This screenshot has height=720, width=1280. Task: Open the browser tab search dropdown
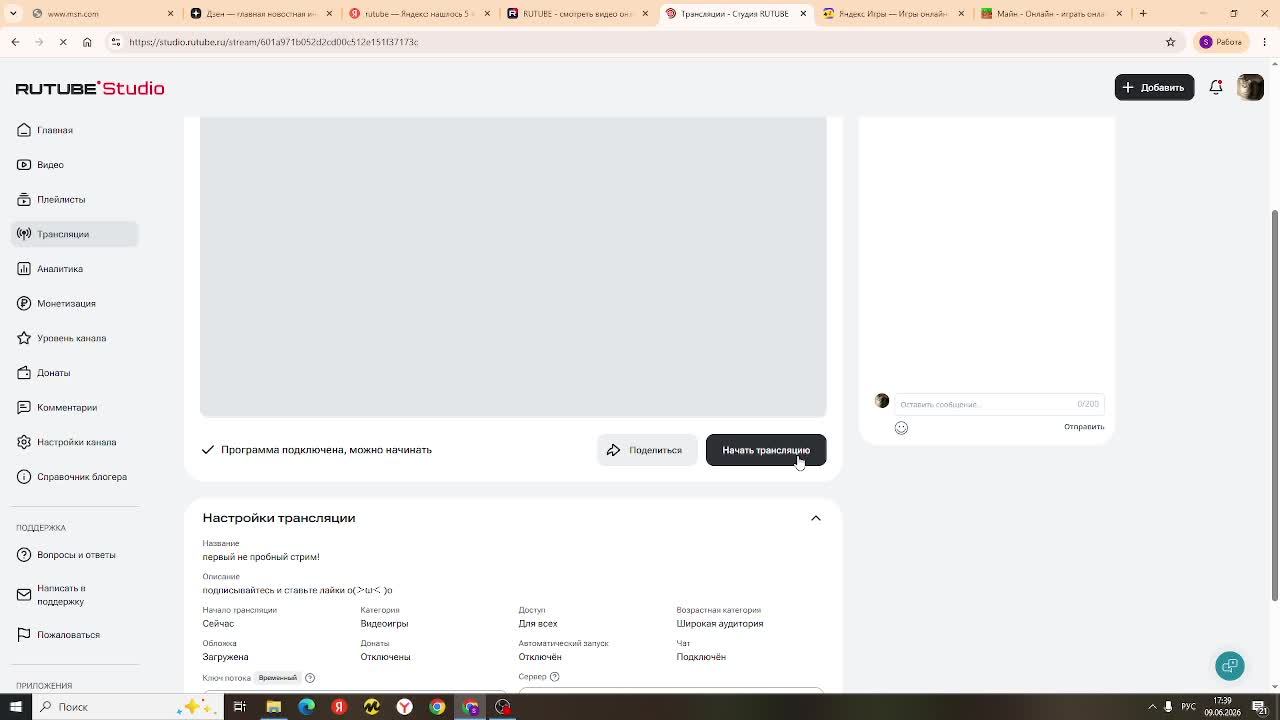point(12,14)
